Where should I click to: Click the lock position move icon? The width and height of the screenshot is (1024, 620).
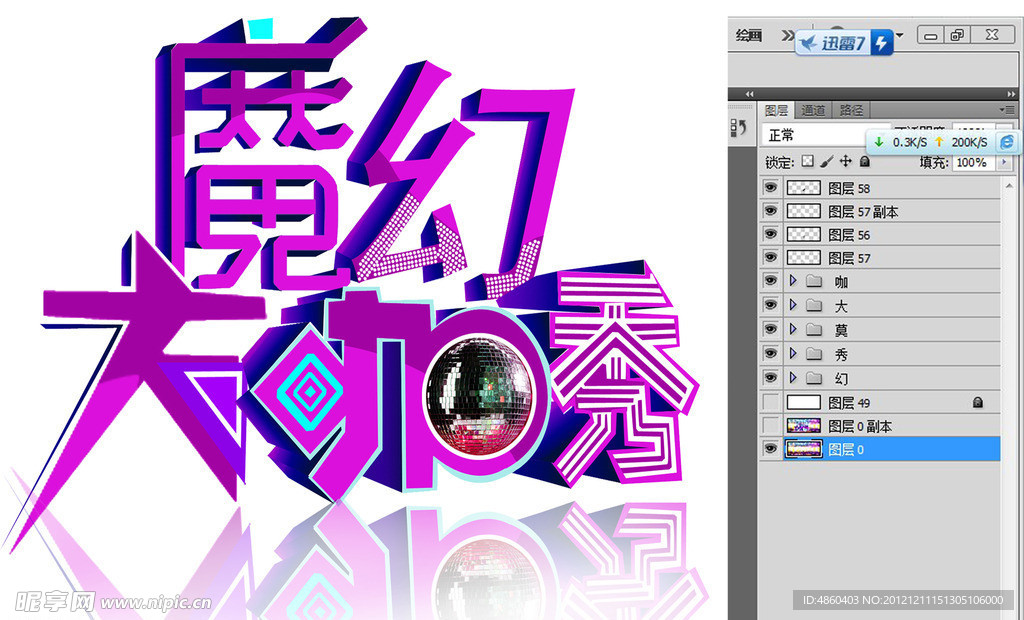tap(845, 161)
